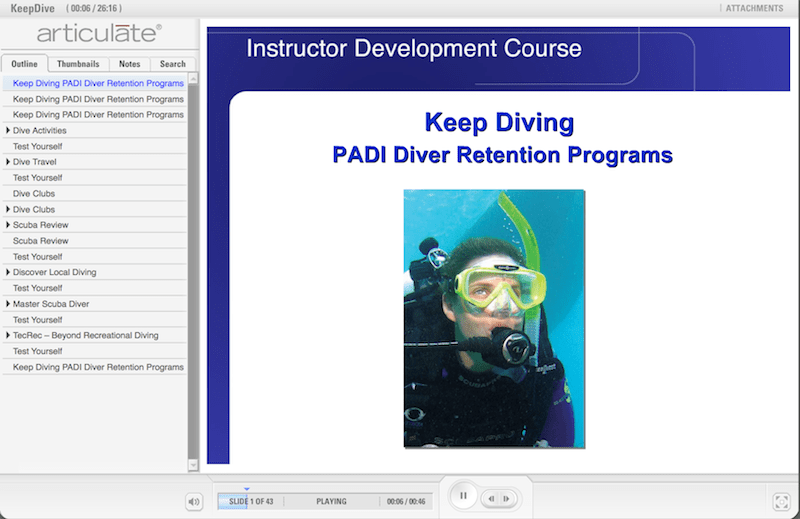Open Test Yourself below Dive Travel
The image size is (800, 519).
[x=95, y=178]
